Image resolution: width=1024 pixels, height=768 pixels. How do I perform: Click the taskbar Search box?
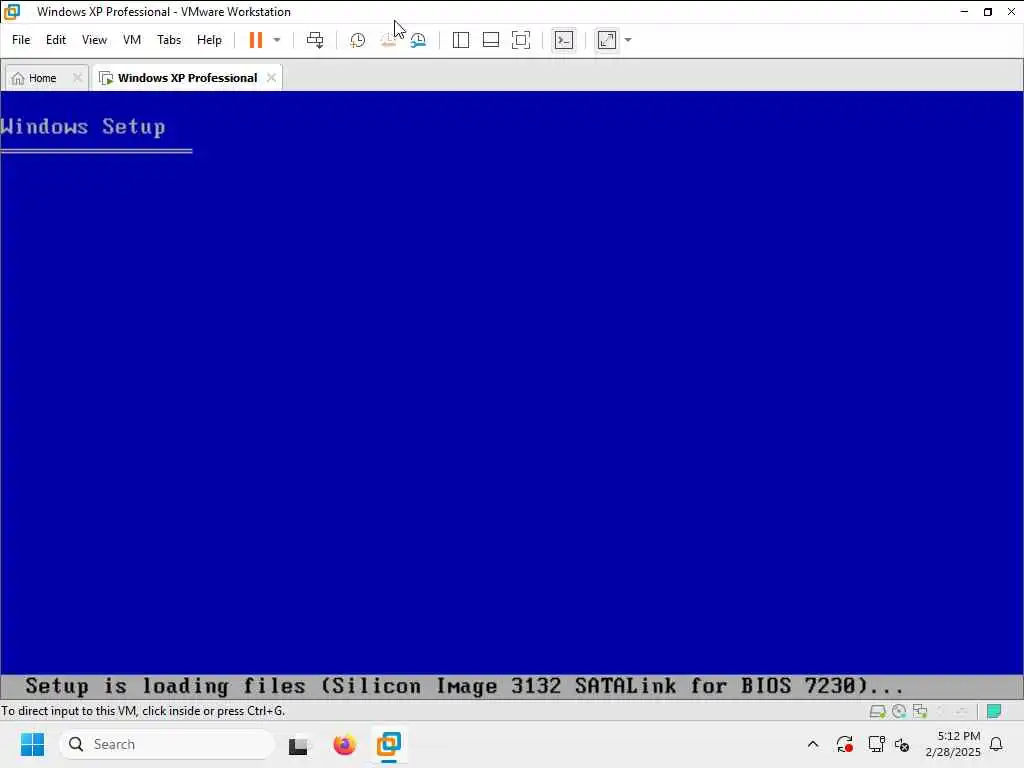[x=167, y=744]
